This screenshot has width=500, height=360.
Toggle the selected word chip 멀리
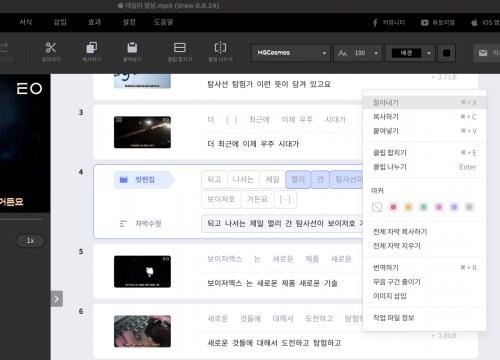pyautogui.click(x=298, y=180)
